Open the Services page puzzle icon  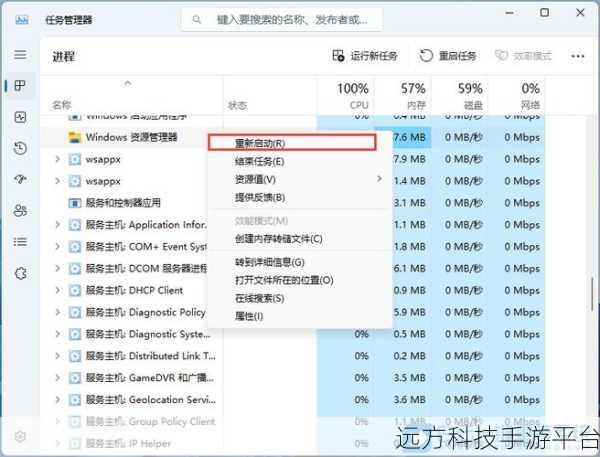[20, 273]
